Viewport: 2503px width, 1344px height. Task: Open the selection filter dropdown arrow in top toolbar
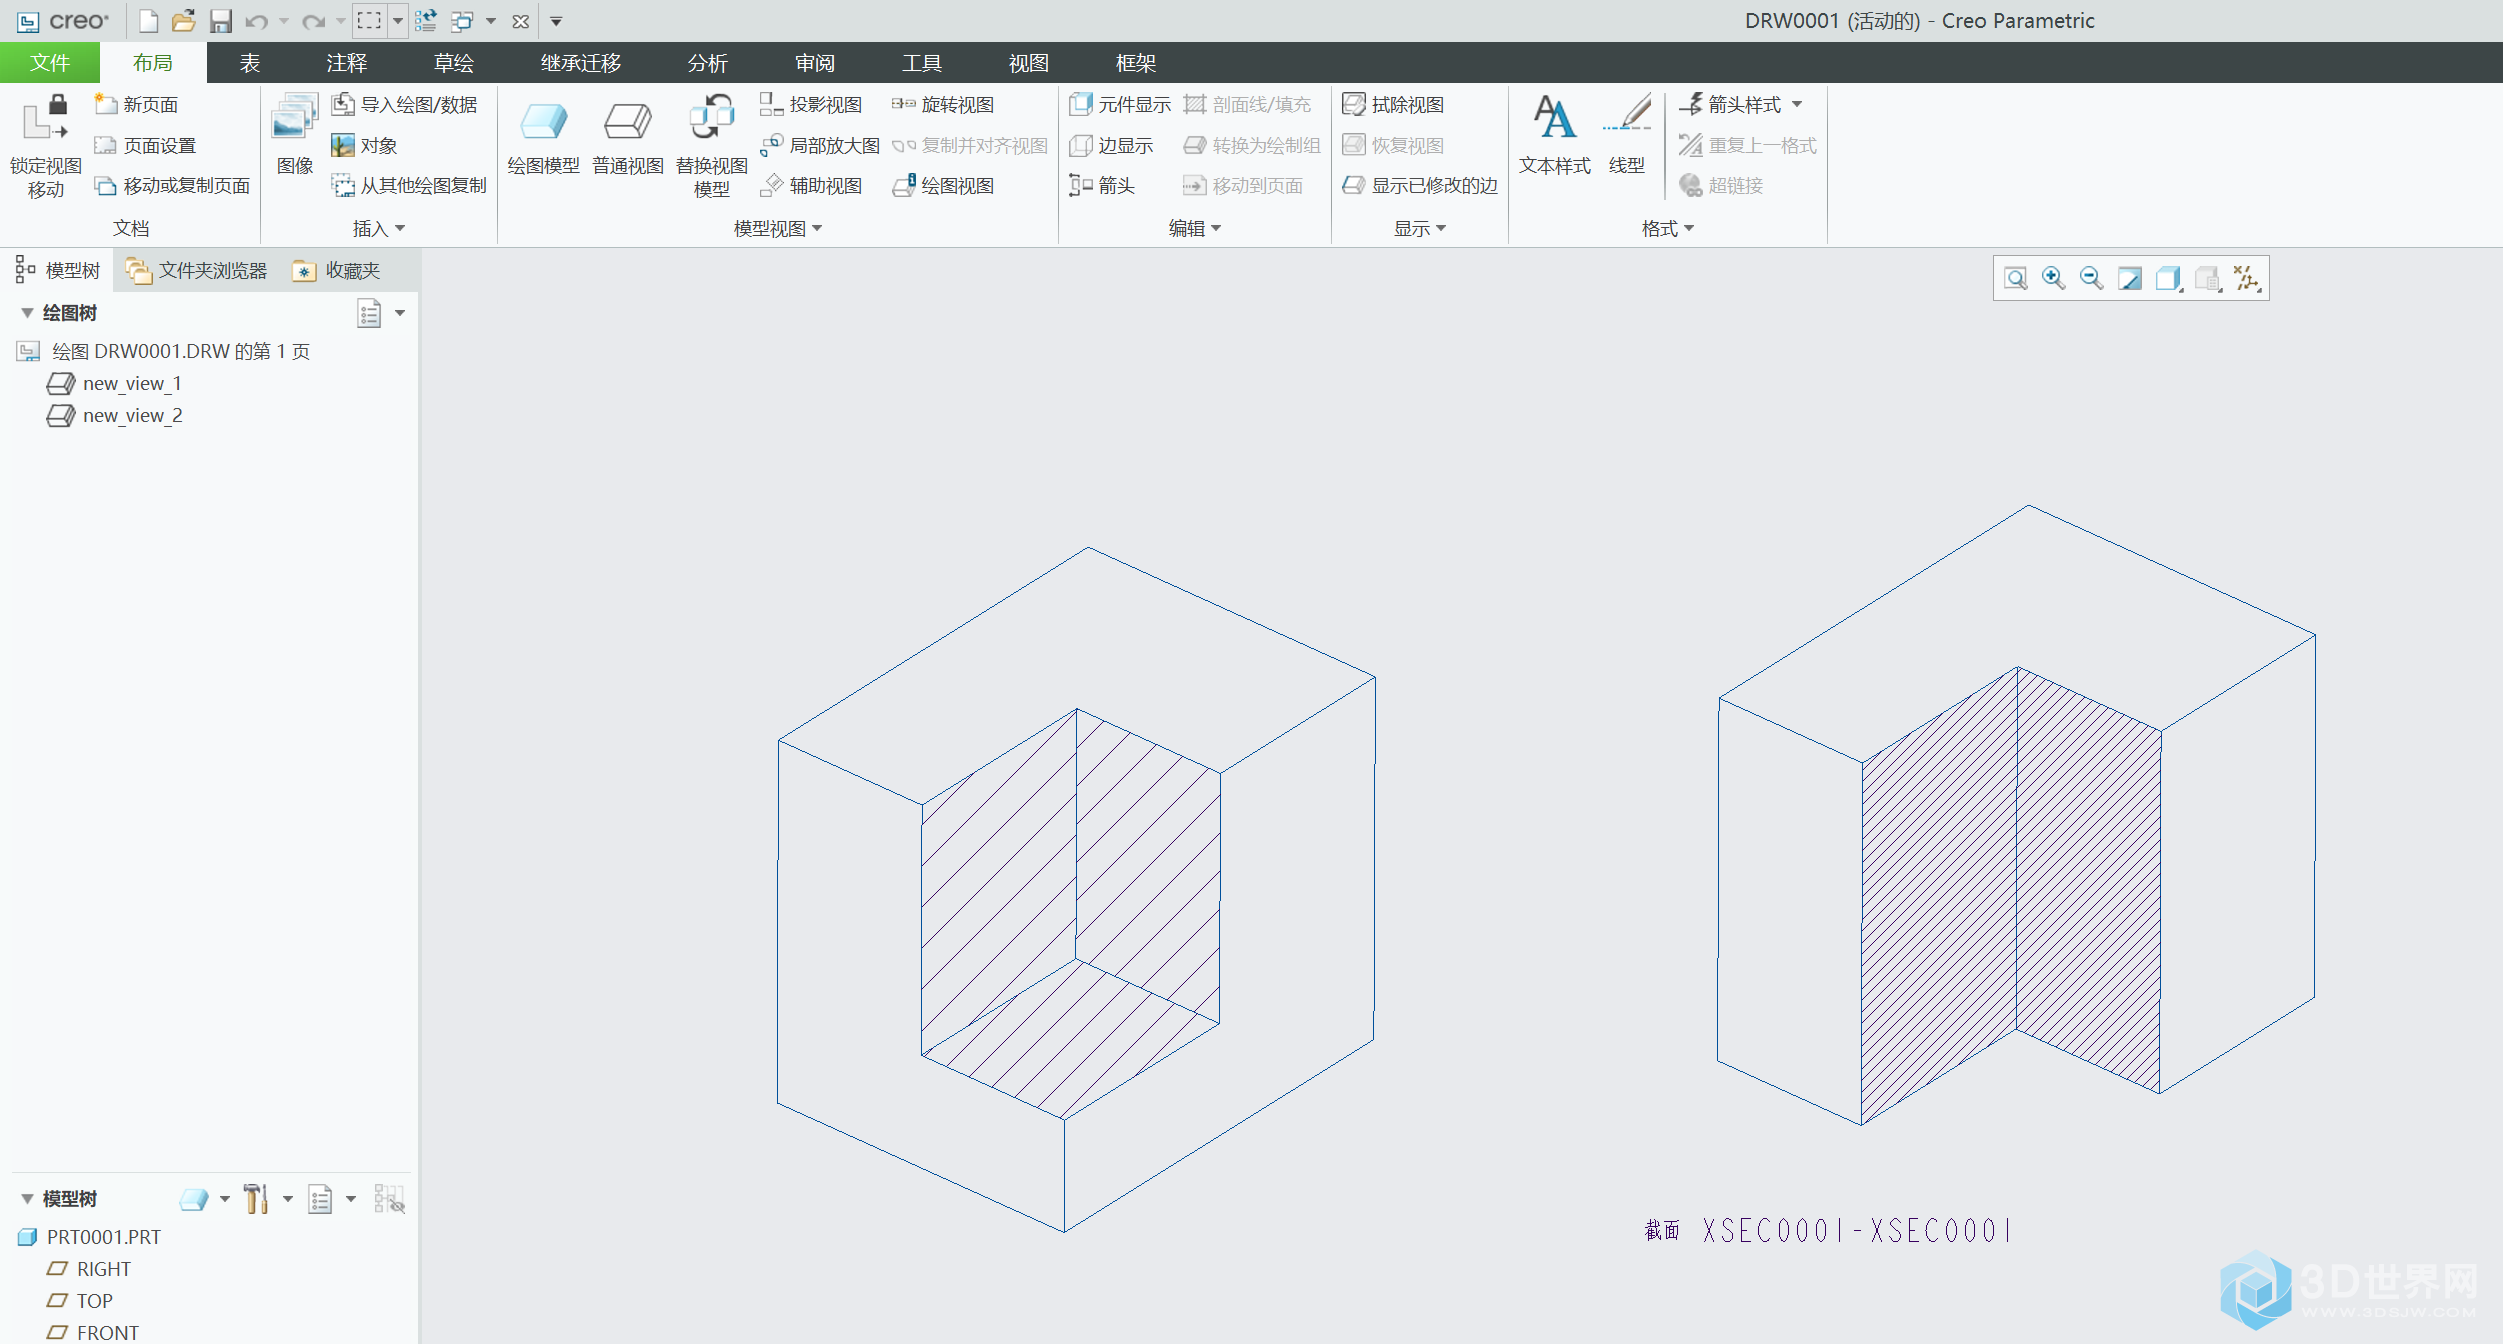397,21
